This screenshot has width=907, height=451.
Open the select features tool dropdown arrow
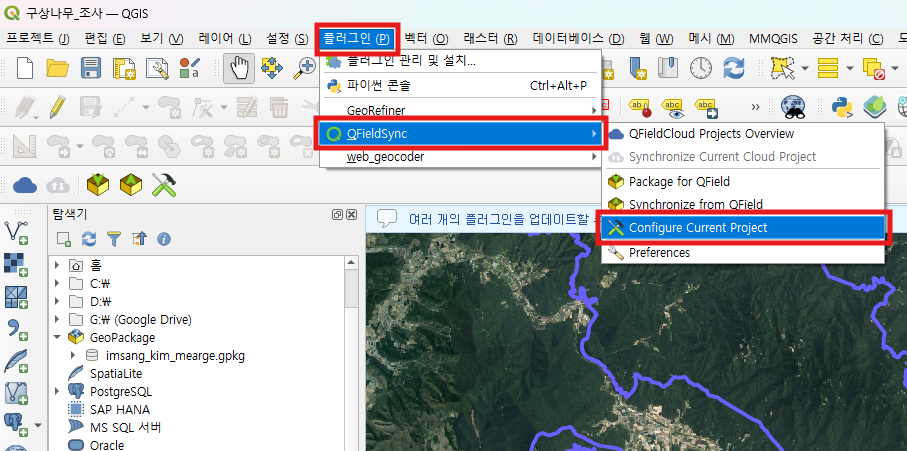(805, 68)
